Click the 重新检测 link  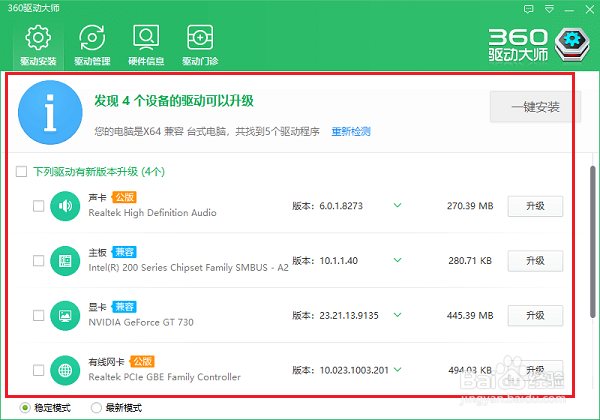coord(351,132)
